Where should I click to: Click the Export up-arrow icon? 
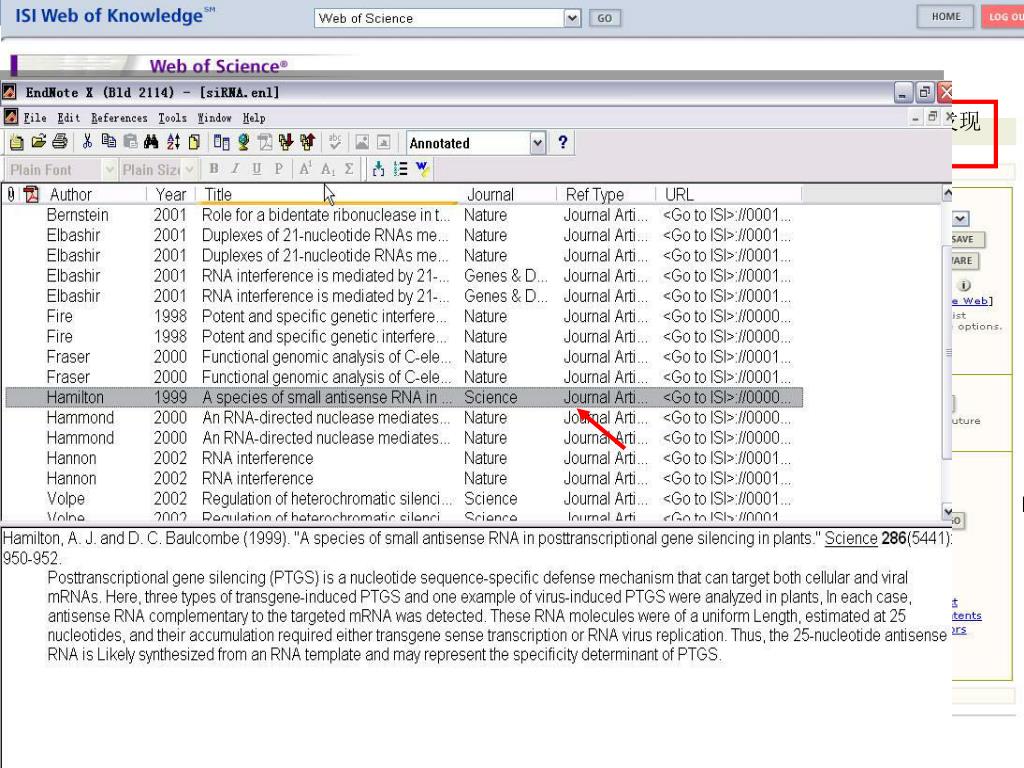pyautogui.click(x=307, y=142)
